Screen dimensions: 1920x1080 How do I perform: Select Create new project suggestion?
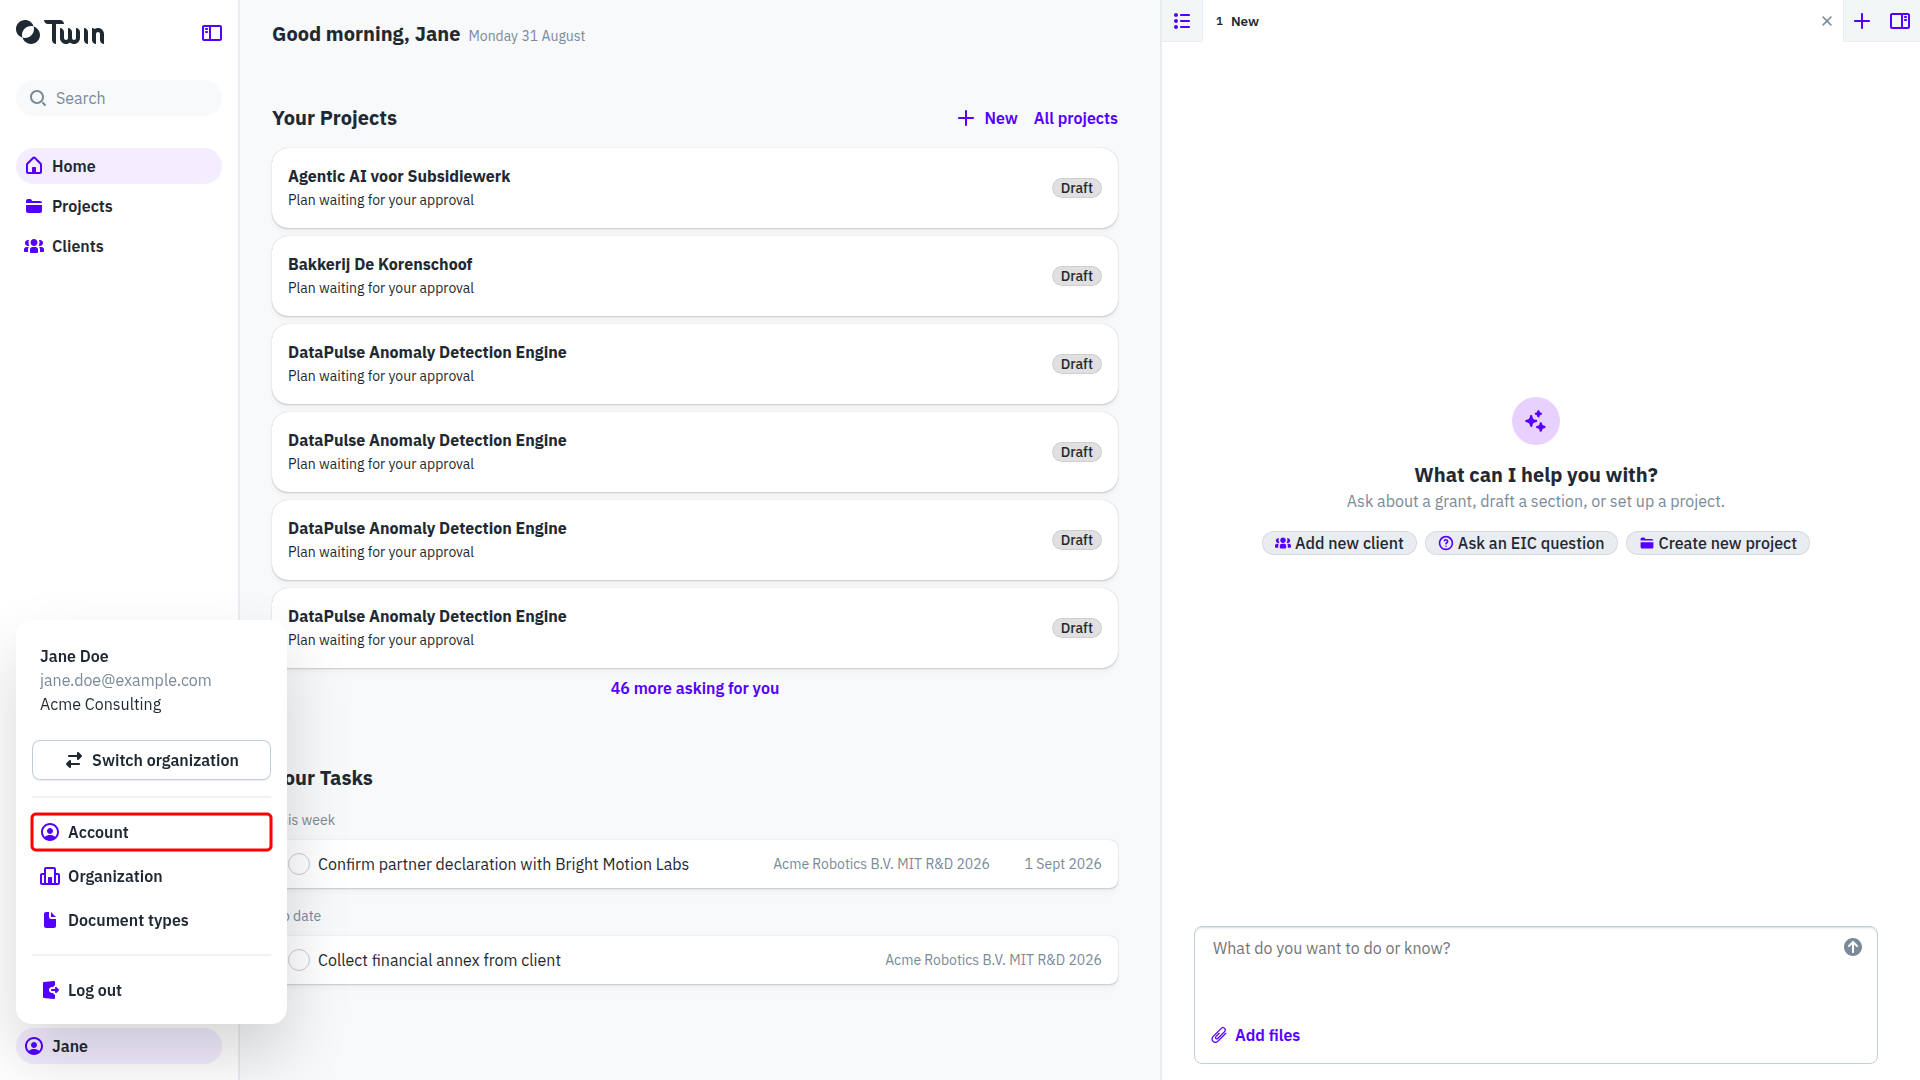(1718, 543)
